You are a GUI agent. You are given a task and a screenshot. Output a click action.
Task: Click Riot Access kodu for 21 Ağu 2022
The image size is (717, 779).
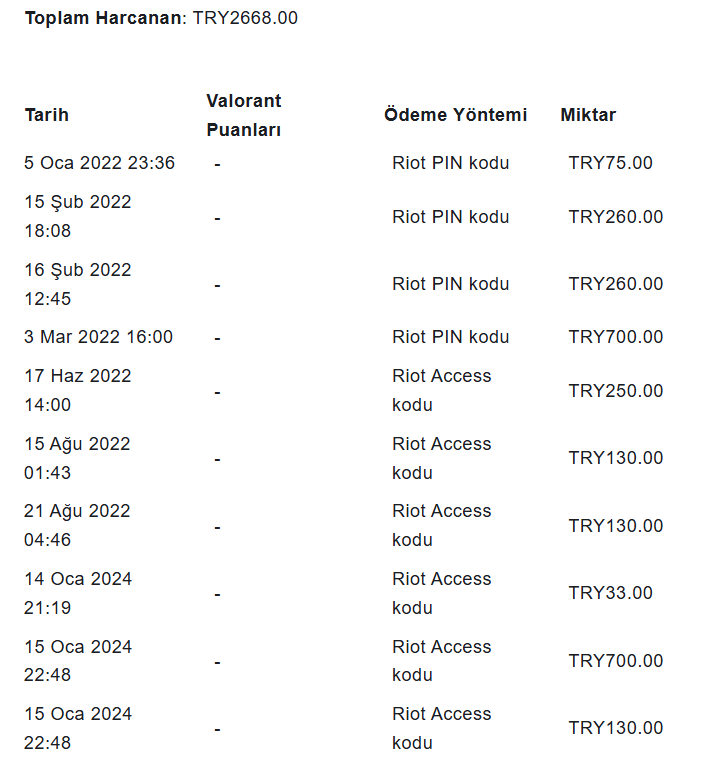441,525
